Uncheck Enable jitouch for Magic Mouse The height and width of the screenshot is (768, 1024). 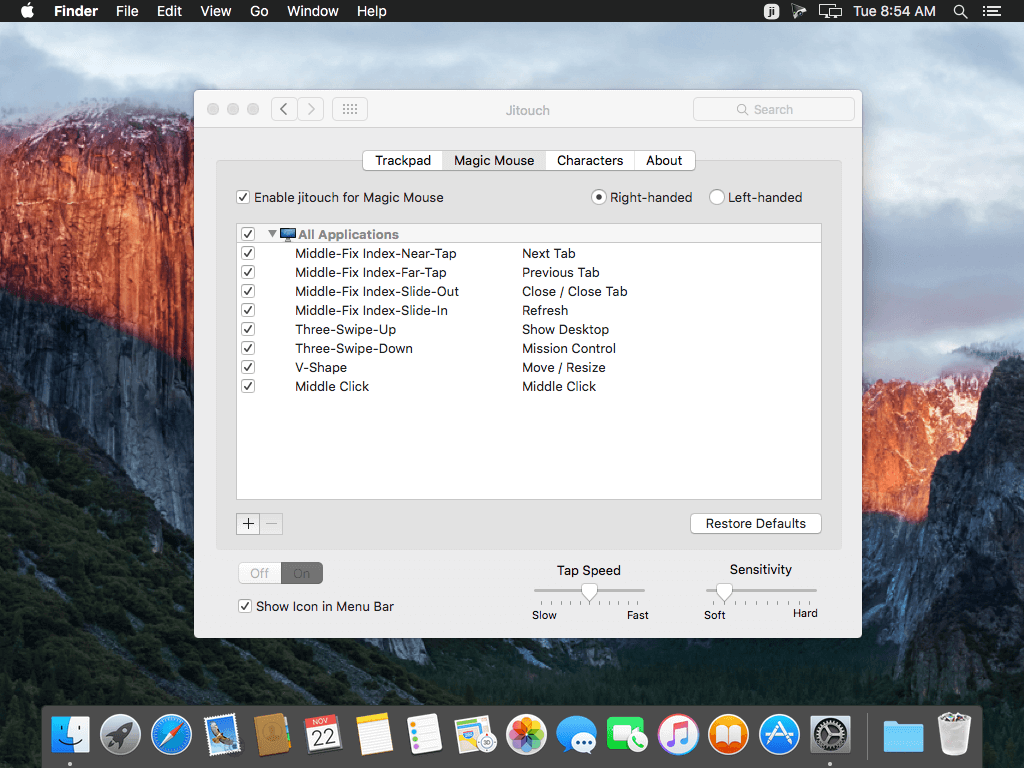click(243, 197)
